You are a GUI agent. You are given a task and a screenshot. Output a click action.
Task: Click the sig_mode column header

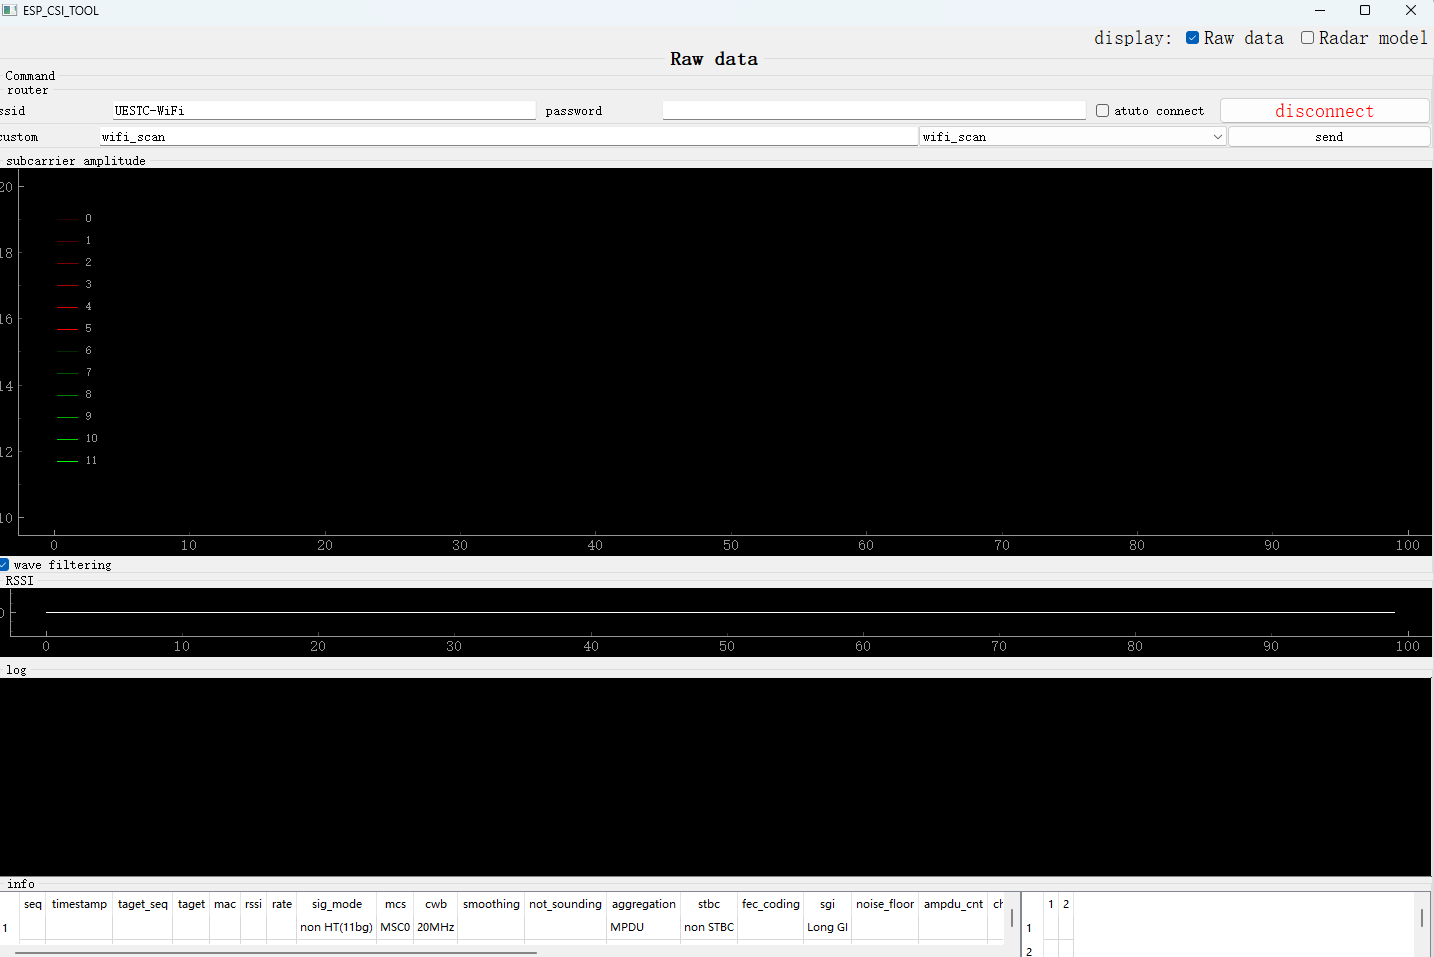pyautogui.click(x=337, y=904)
